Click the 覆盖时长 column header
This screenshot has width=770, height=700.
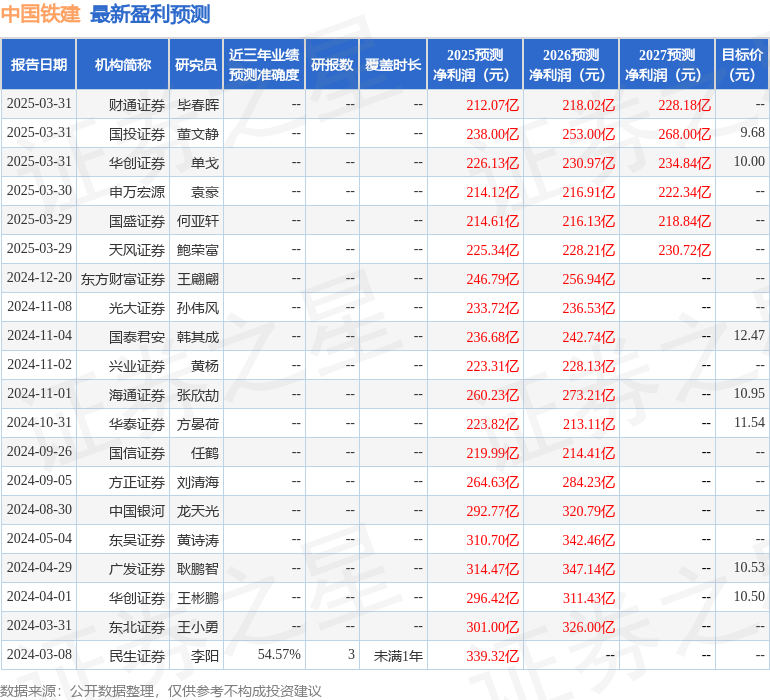point(393,64)
